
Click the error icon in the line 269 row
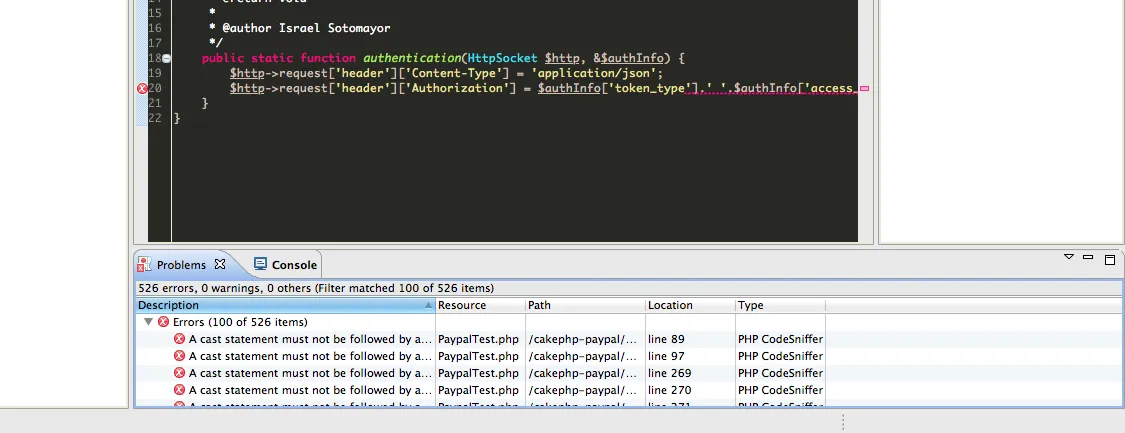(x=179, y=373)
